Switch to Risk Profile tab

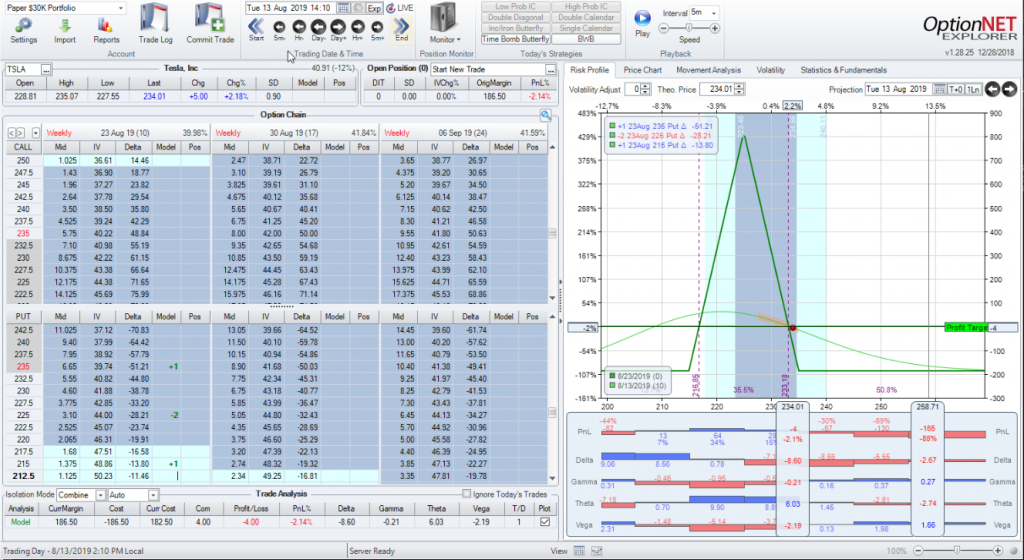(x=589, y=70)
